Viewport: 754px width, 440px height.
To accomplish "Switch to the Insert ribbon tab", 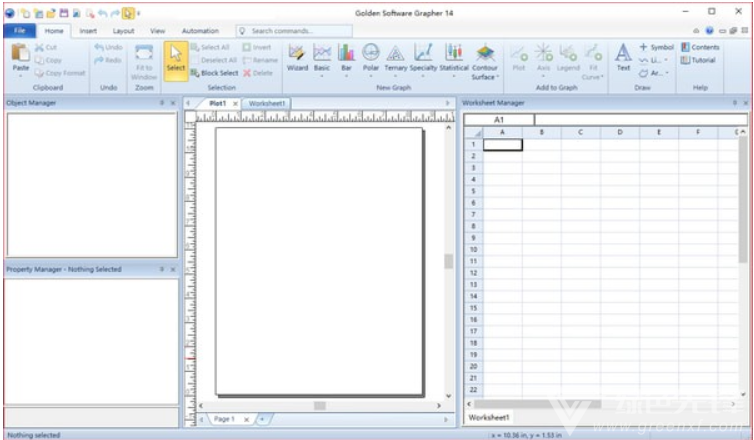I will (x=88, y=31).
